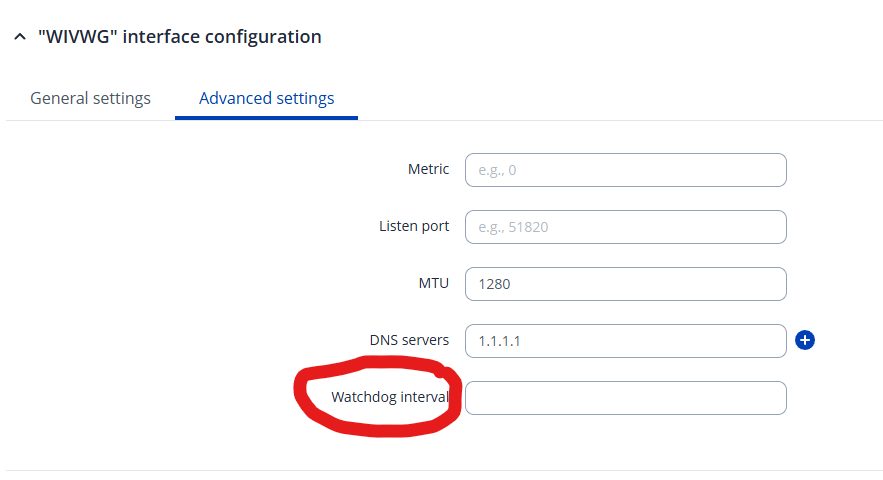The width and height of the screenshot is (883, 480).
Task: Click the DNS servers label
Action: [409, 340]
